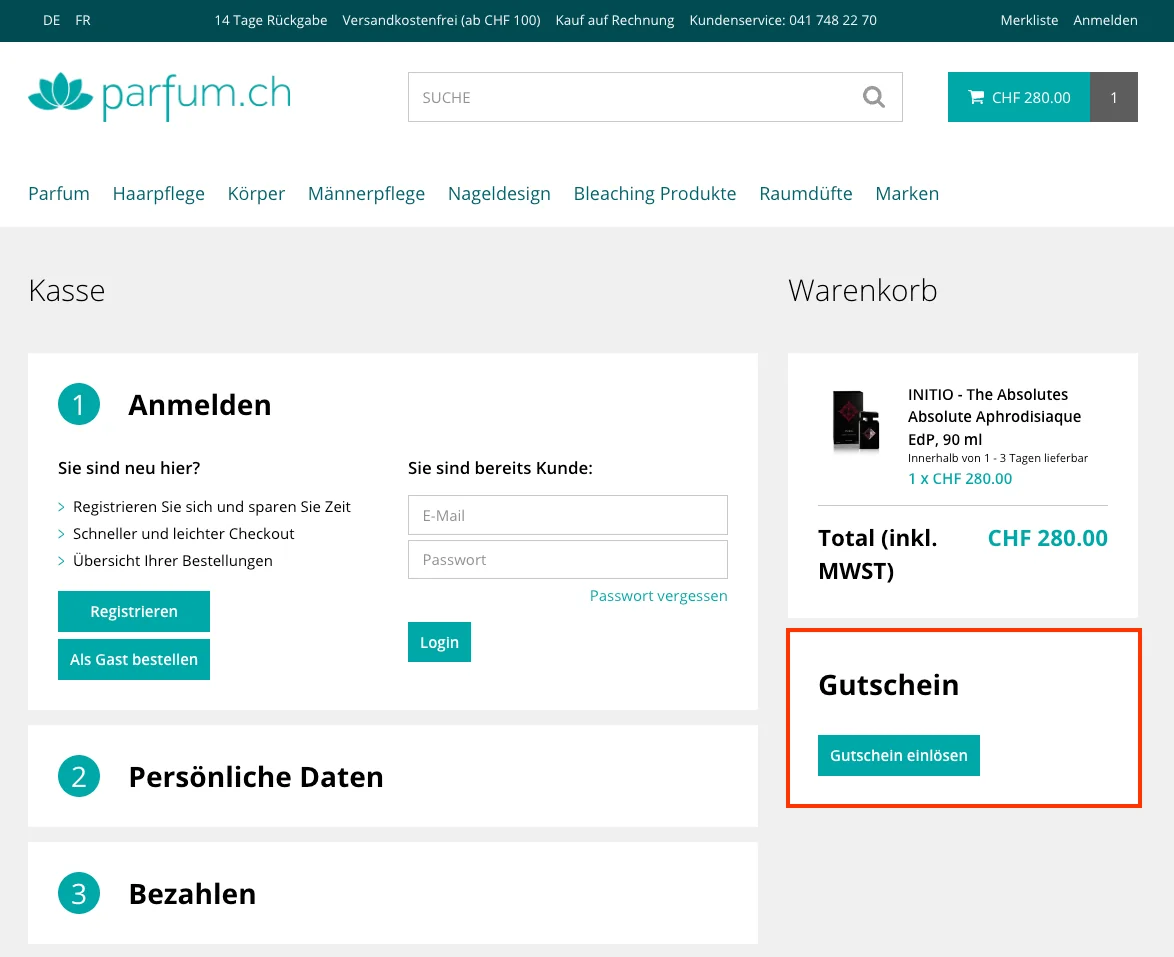Open the search with the magnifier icon

[x=874, y=96]
